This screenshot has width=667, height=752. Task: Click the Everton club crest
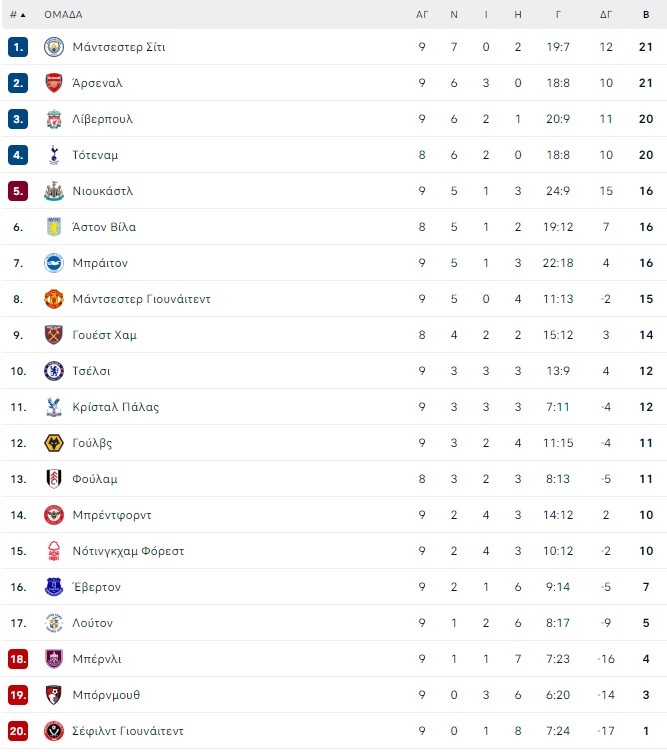pos(54,587)
